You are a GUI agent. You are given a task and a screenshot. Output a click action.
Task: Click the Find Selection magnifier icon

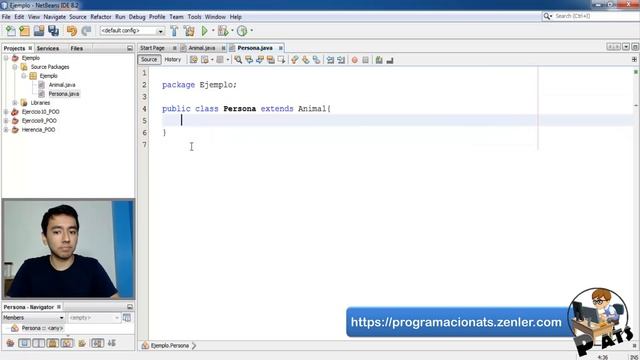pos(238,60)
